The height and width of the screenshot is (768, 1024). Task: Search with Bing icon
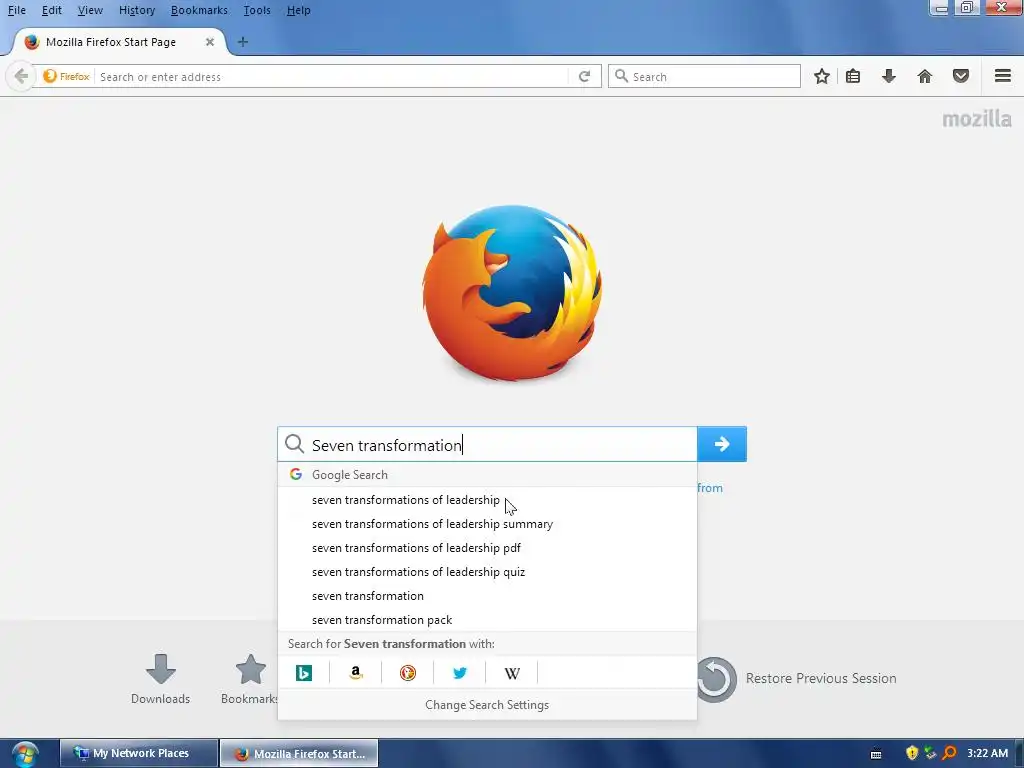304,673
